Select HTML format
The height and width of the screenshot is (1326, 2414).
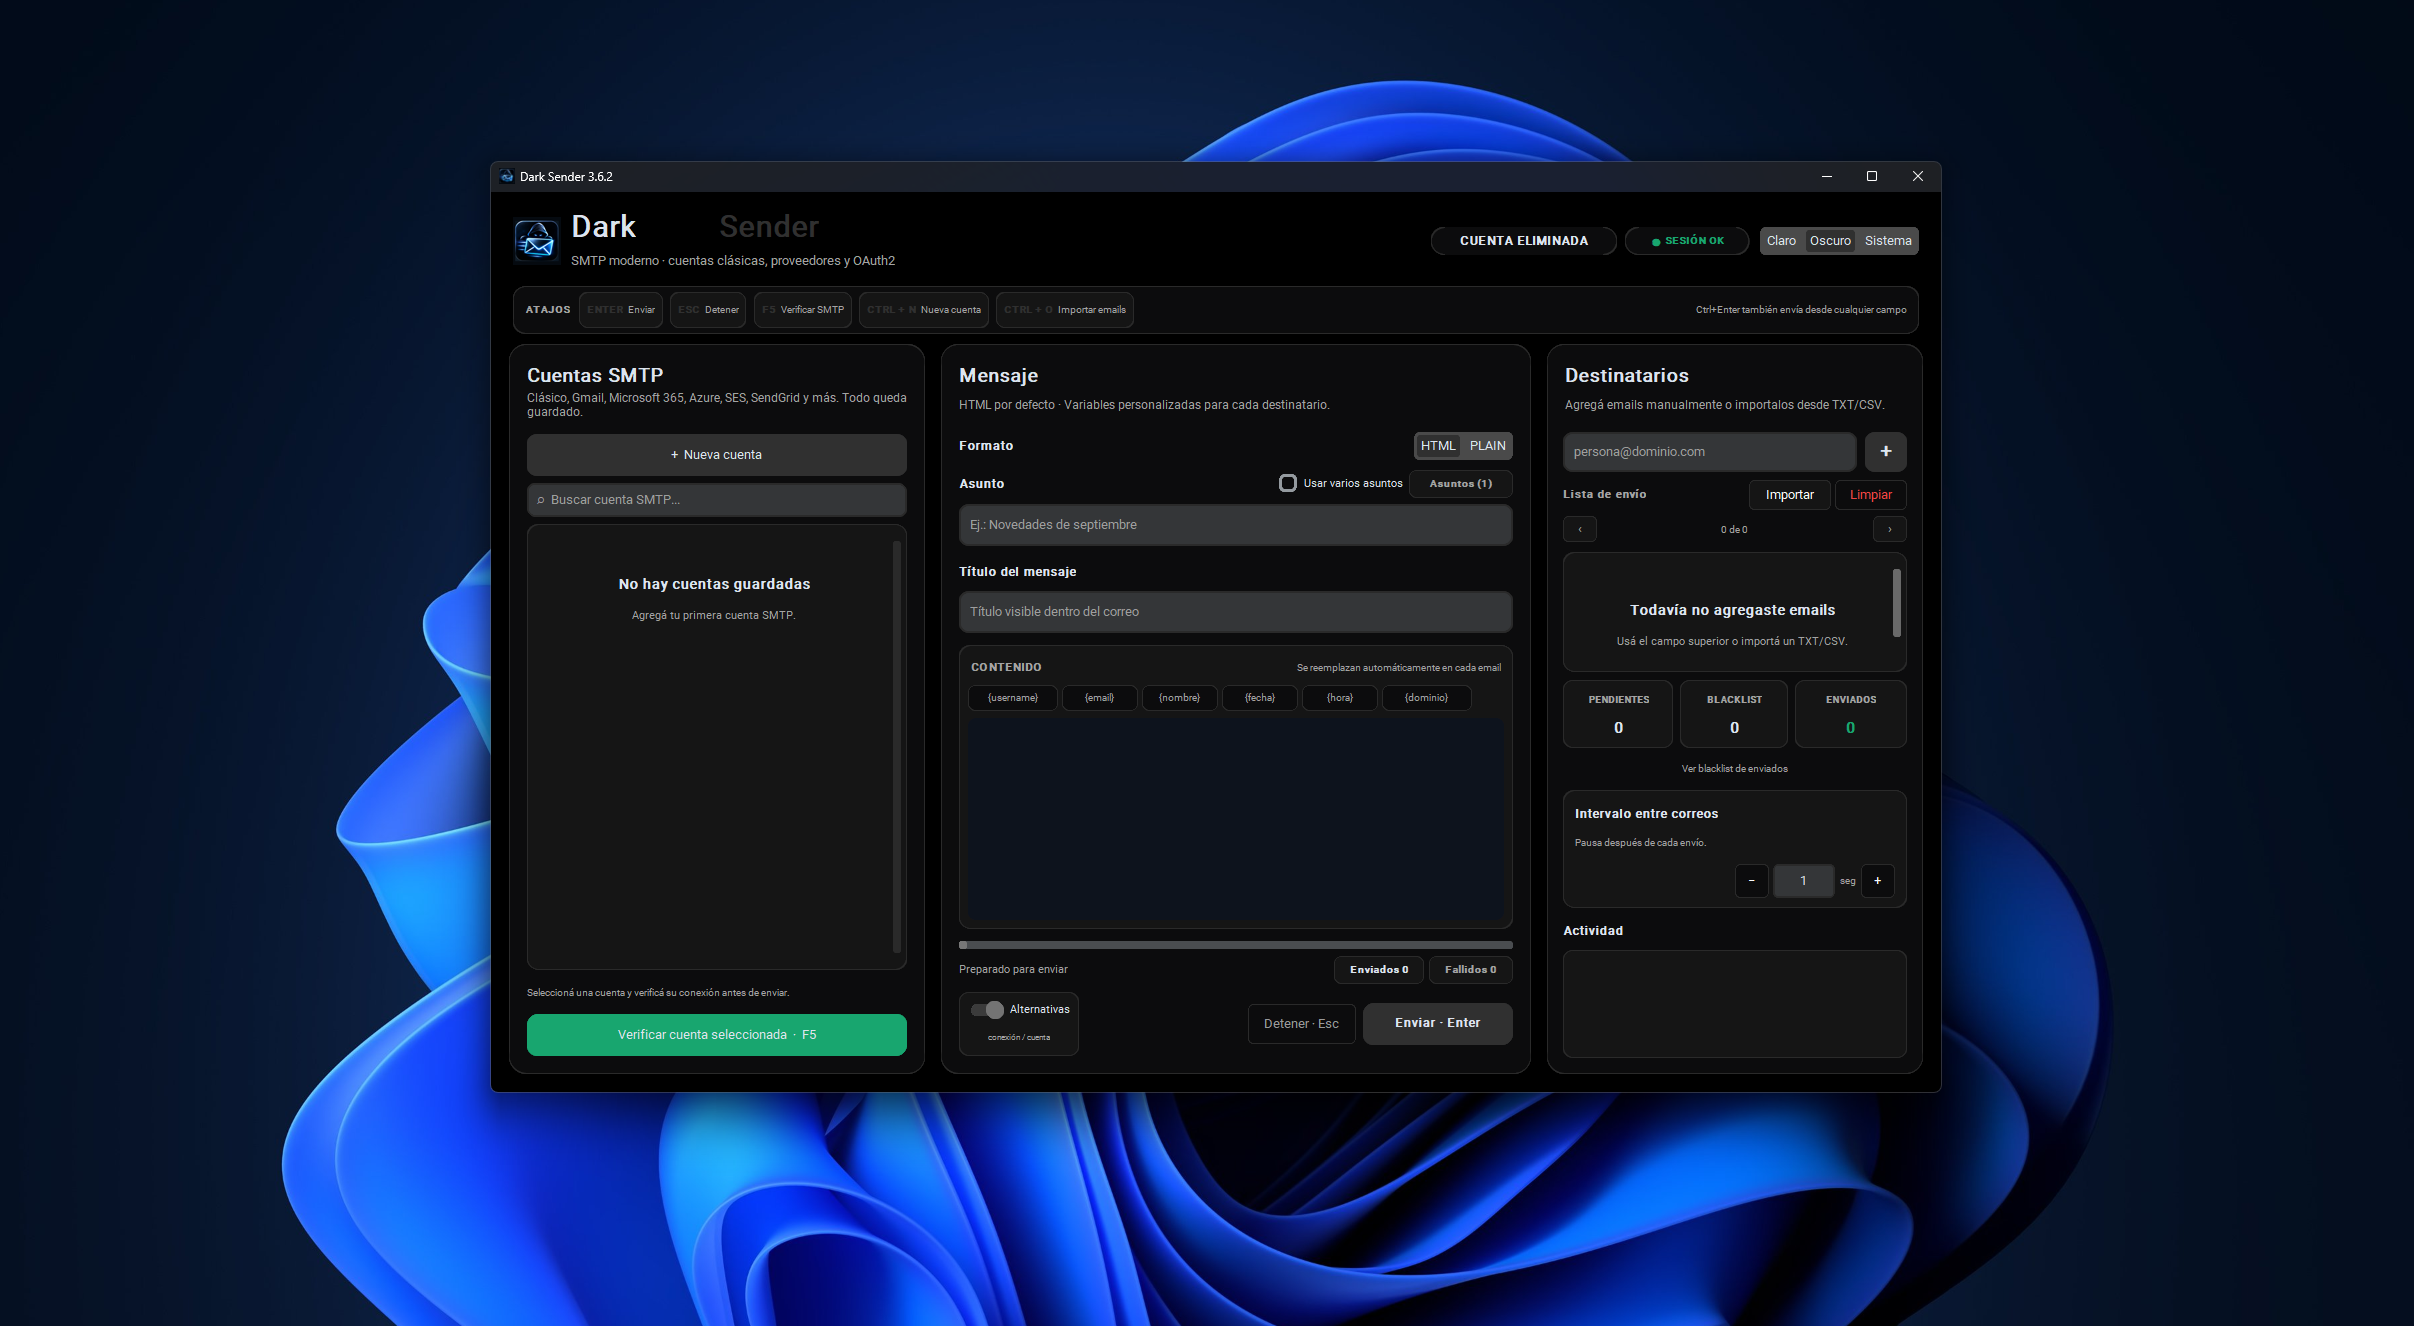[1438, 446]
